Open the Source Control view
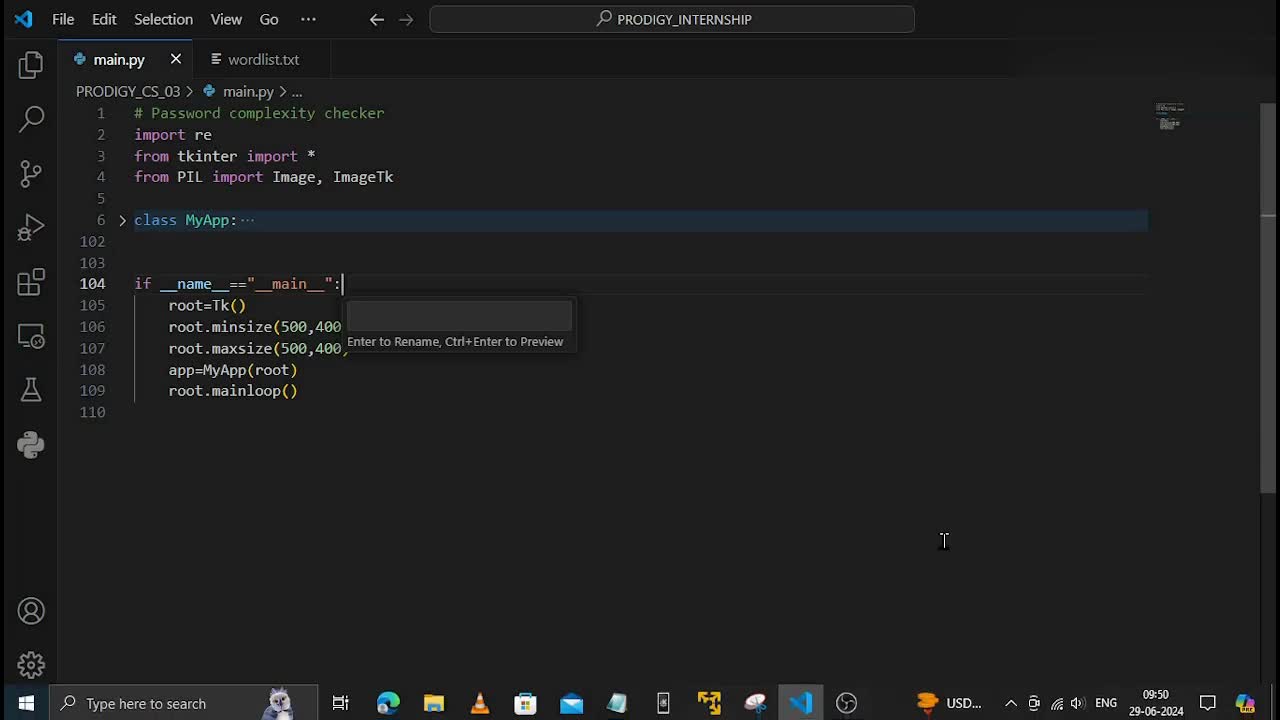The height and width of the screenshot is (720, 1280). tap(31, 173)
